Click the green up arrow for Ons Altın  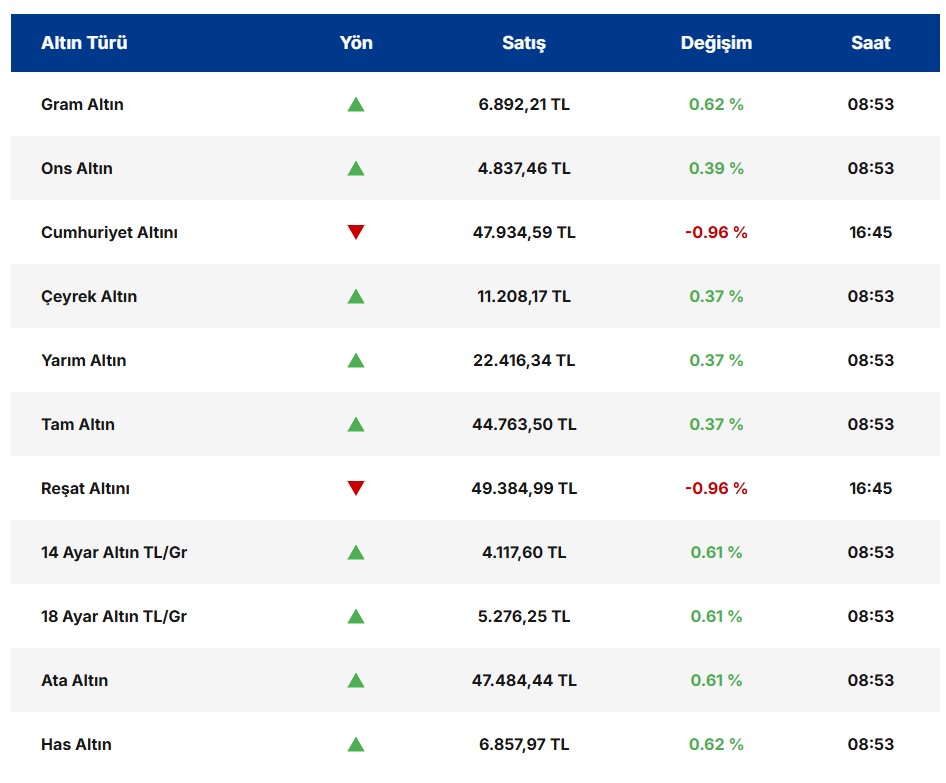(x=356, y=168)
